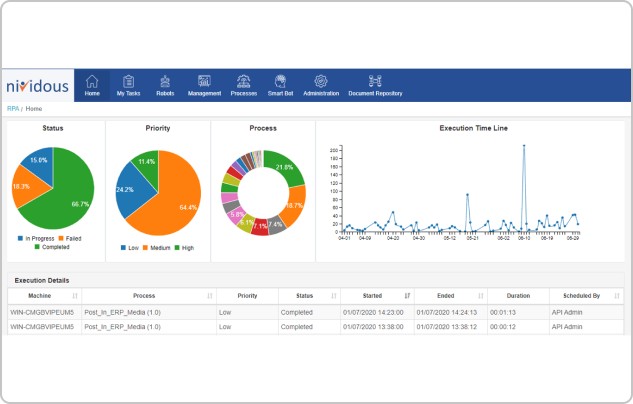Click the Nividous logo
Screen dimensions: 633x404
click(x=38, y=86)
